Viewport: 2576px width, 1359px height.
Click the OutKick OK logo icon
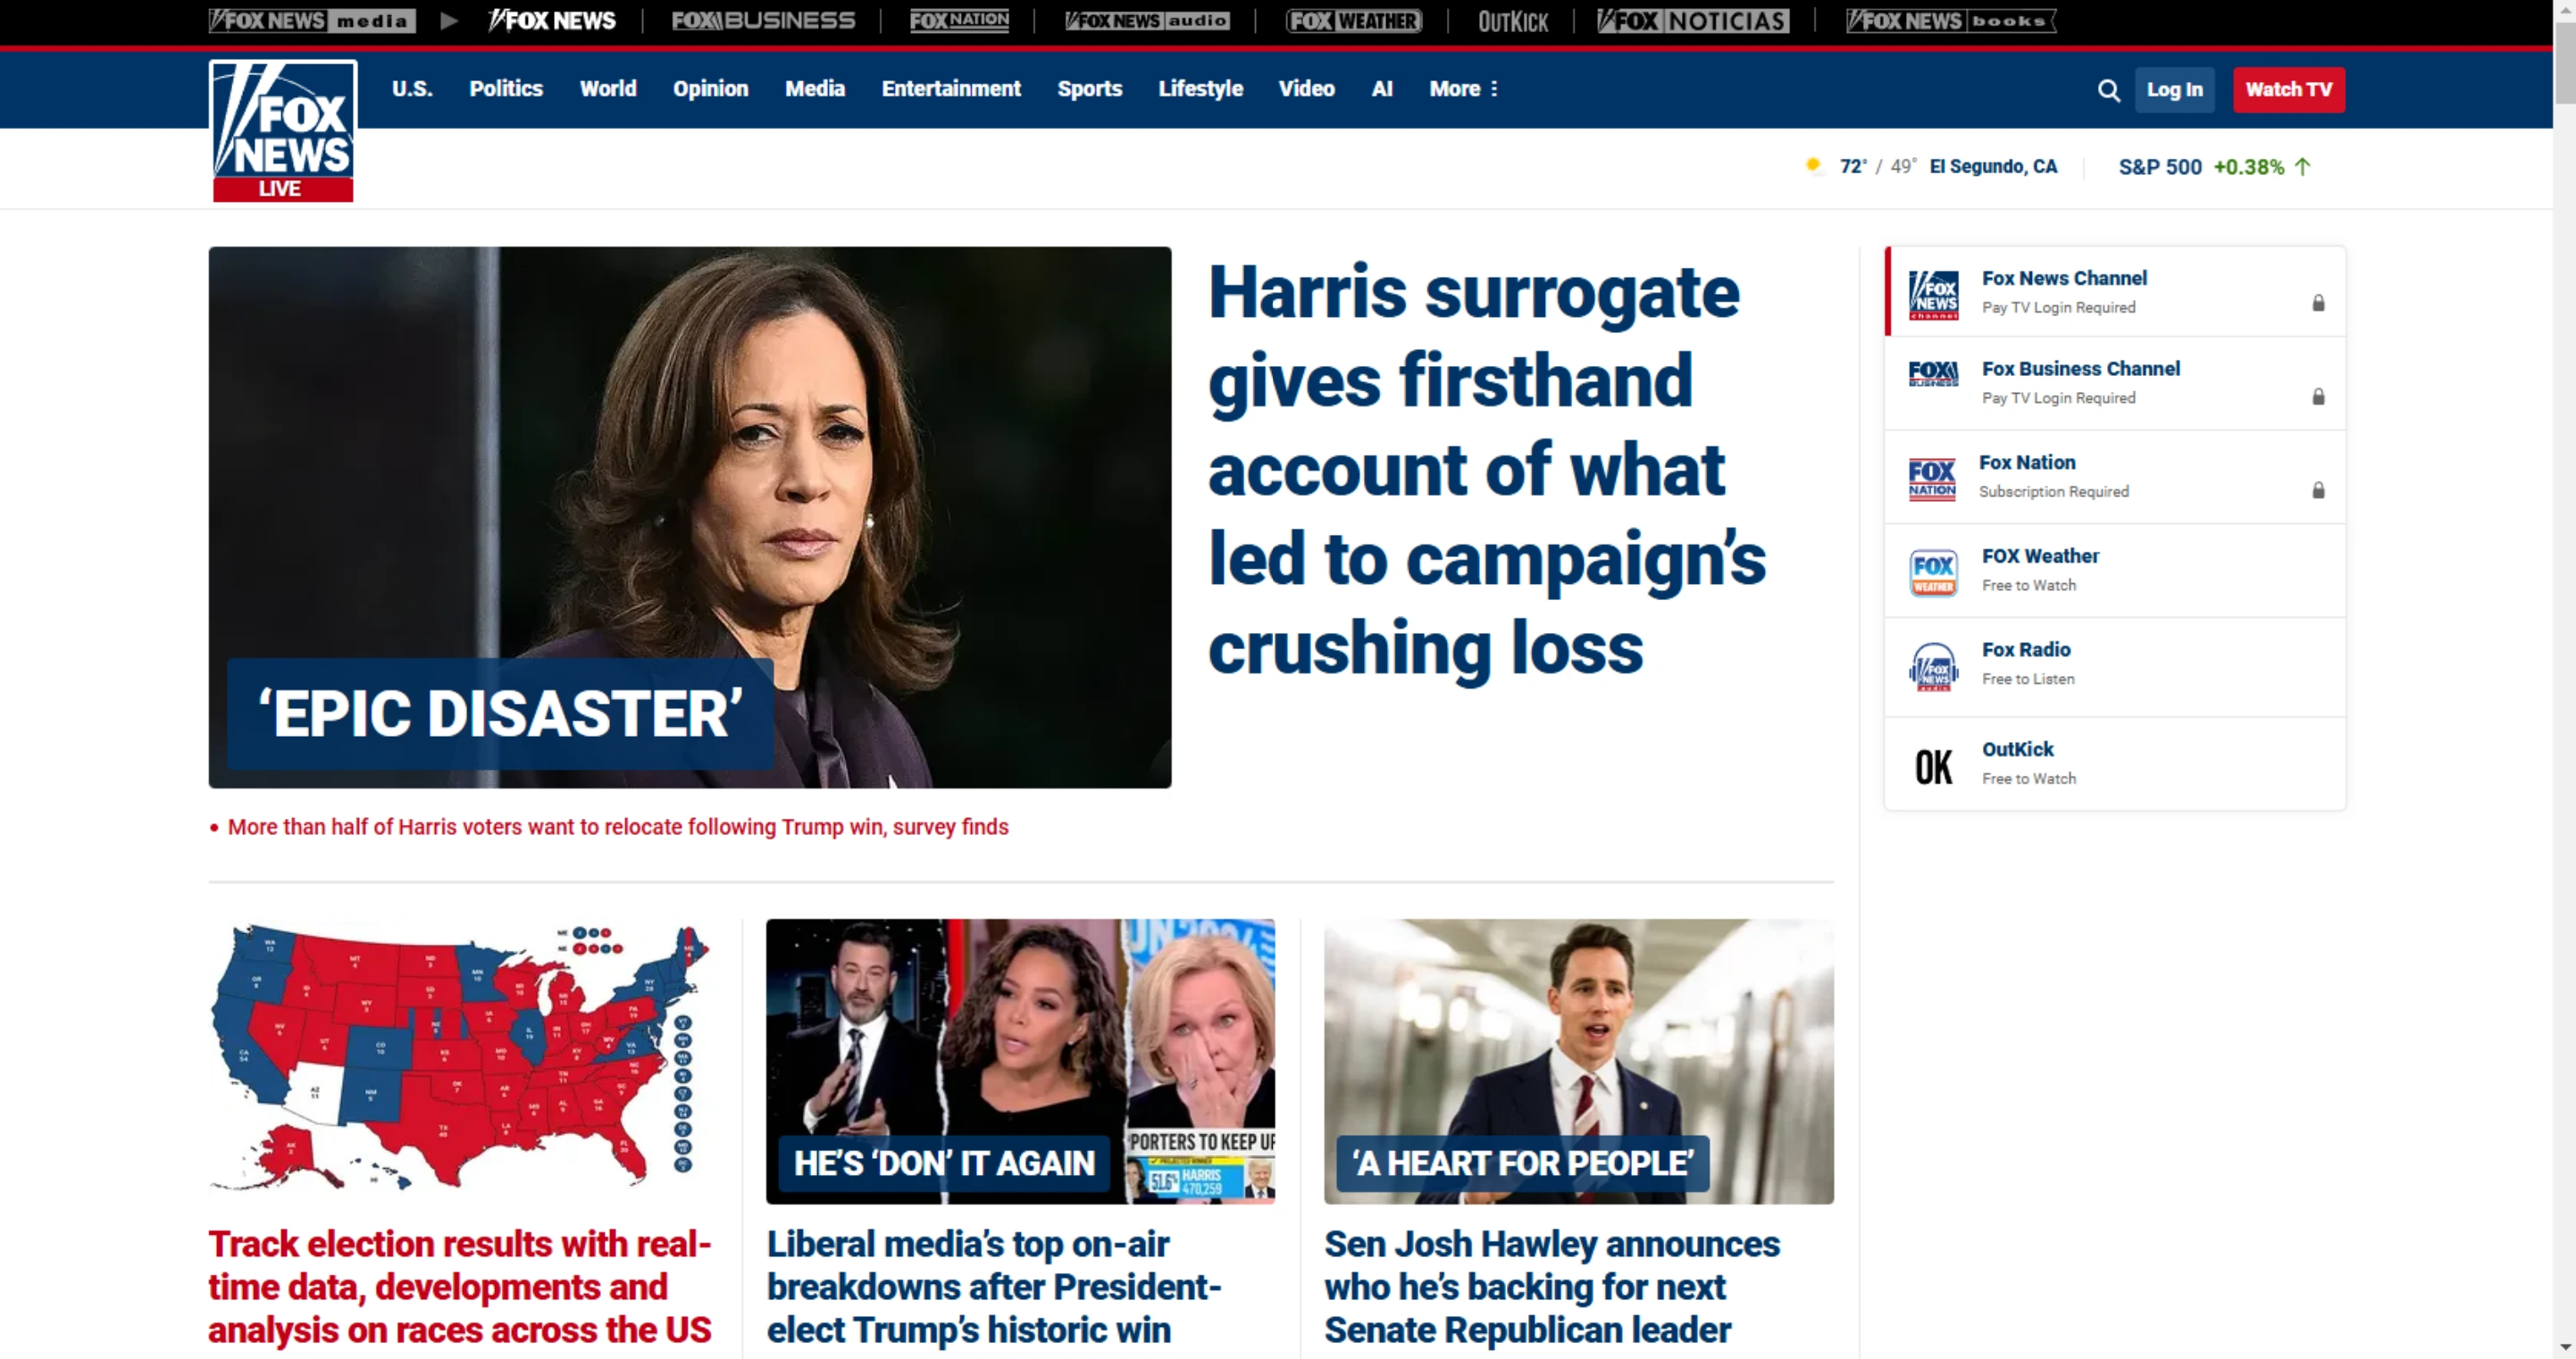coord(1933,767)
